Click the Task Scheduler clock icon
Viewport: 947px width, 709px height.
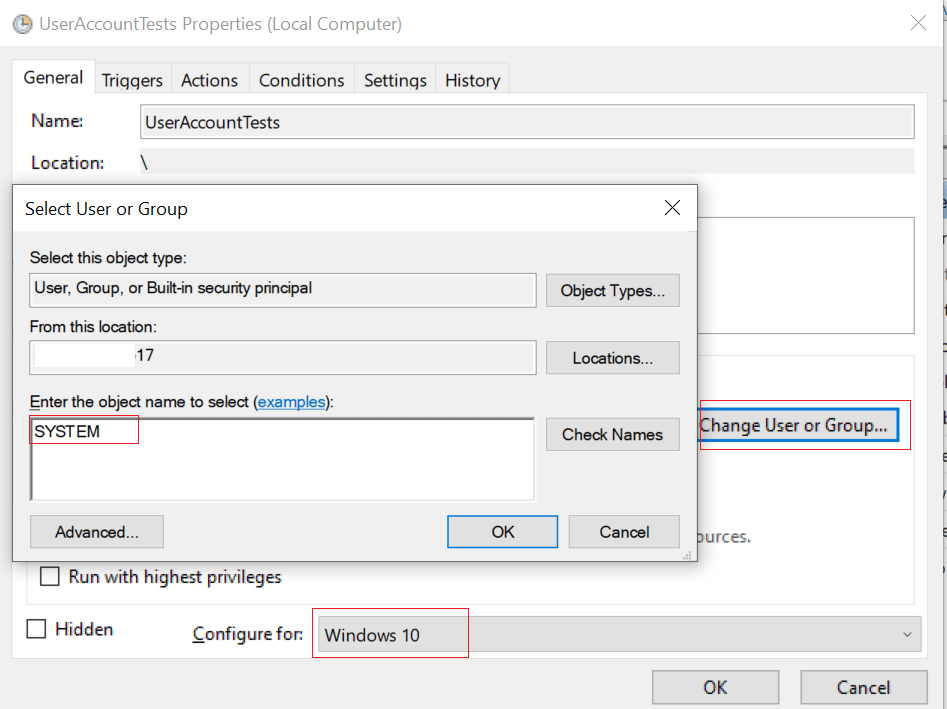tap(22, 23)
